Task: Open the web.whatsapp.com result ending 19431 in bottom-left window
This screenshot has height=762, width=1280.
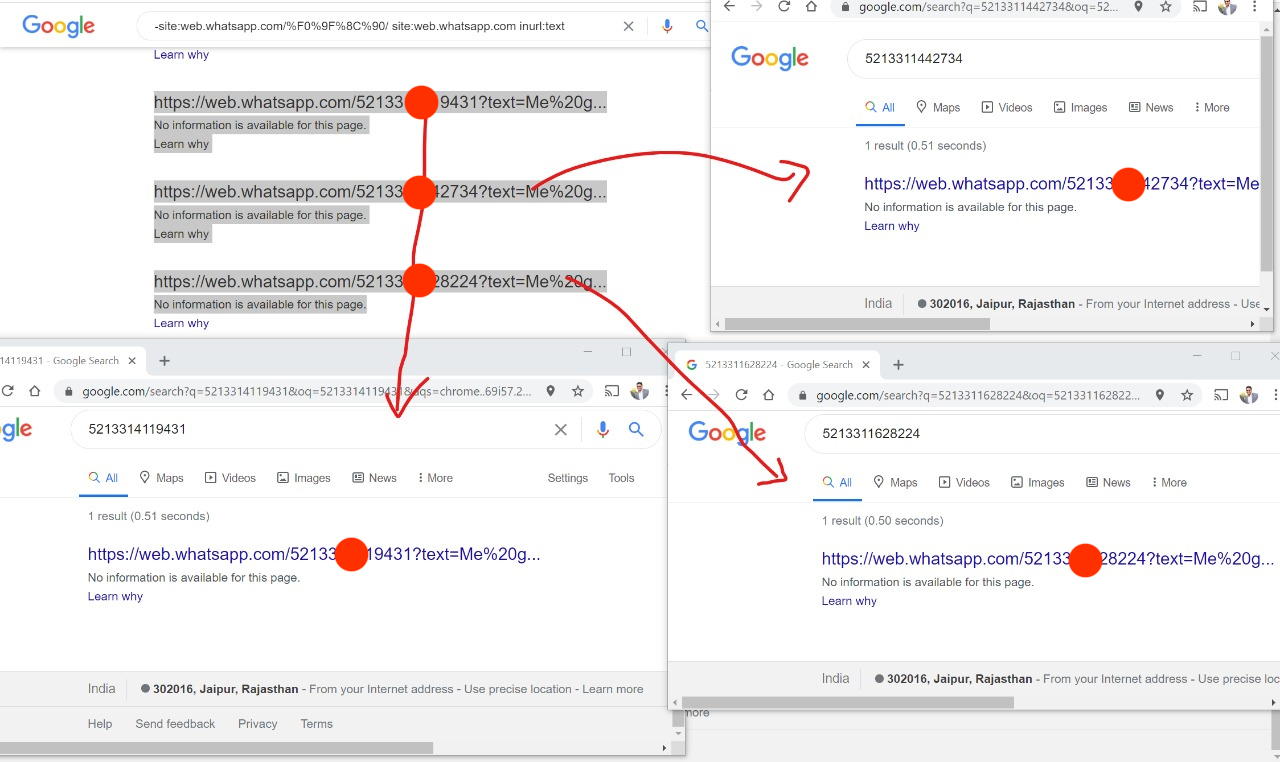Action: 314,554
